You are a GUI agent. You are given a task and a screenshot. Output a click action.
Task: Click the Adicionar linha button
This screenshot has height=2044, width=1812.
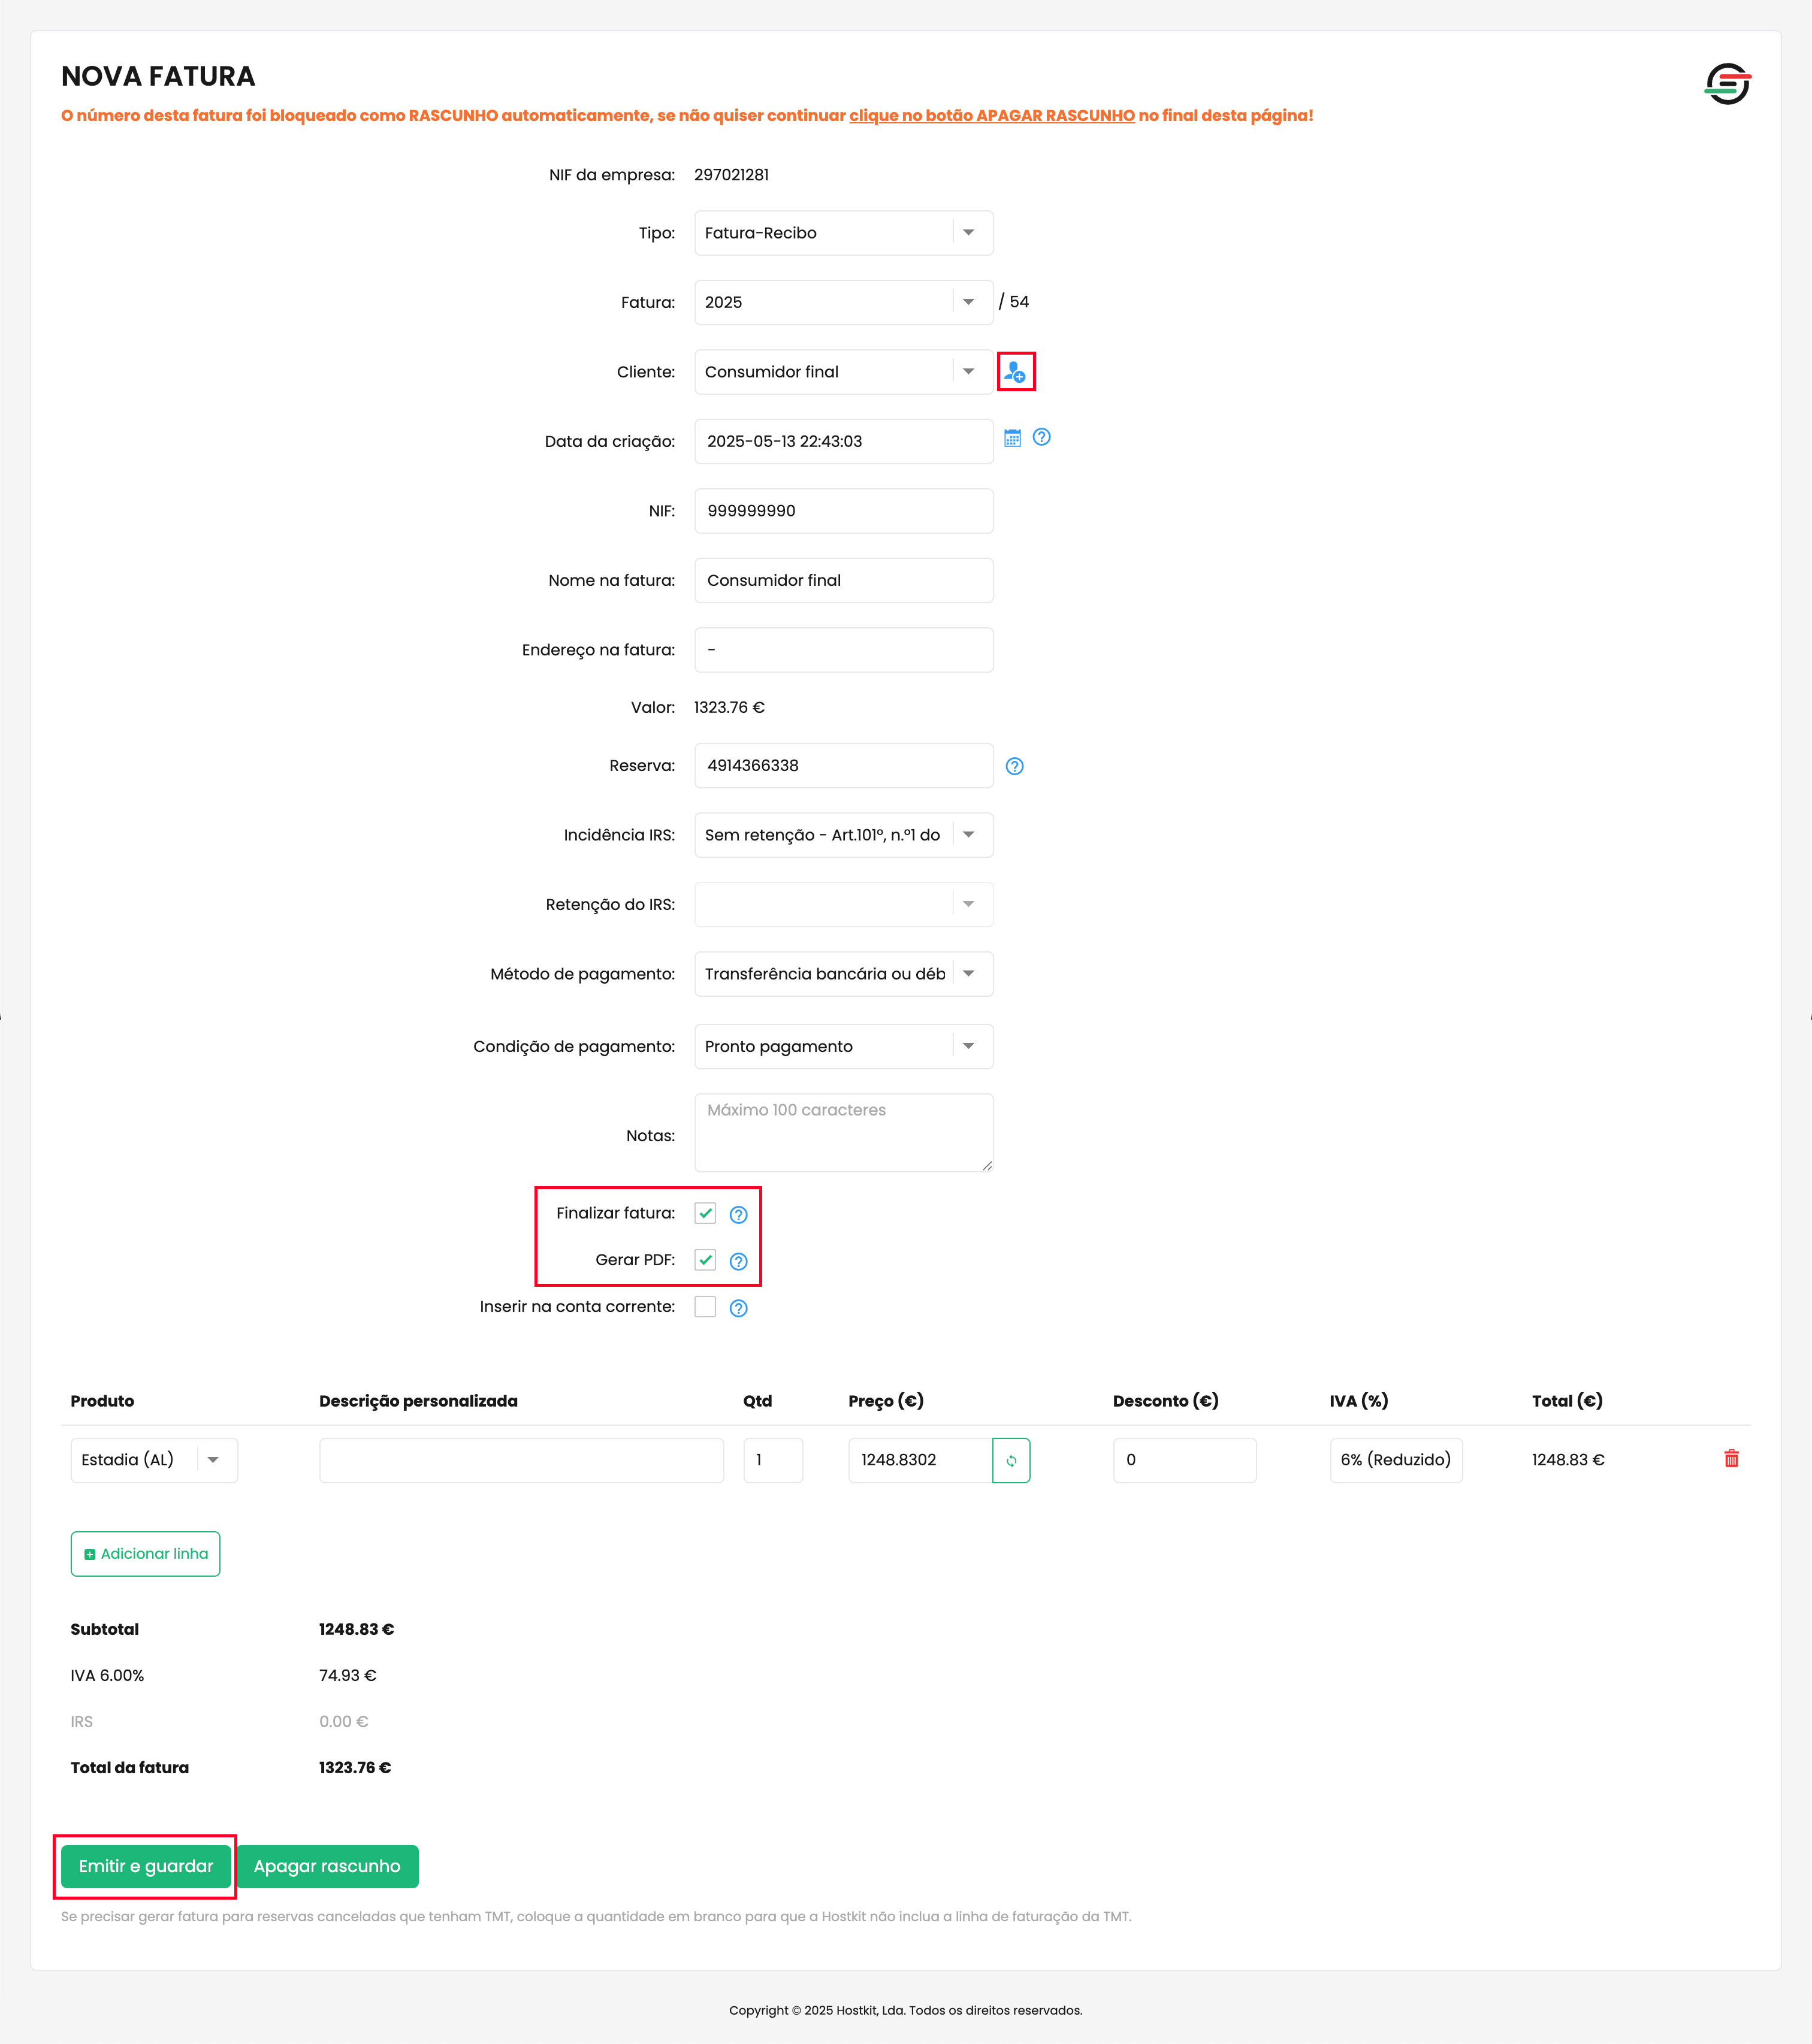(x=145, y=1554)
